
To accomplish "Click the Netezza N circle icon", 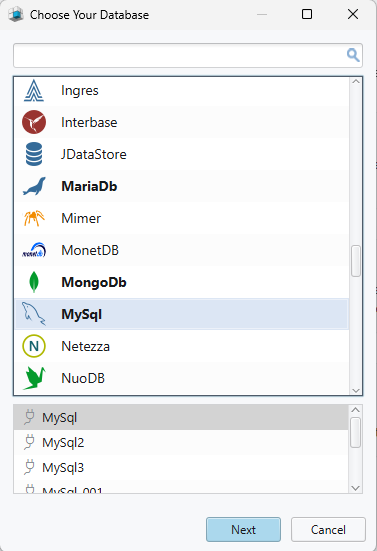I will (x=34, y=346).
